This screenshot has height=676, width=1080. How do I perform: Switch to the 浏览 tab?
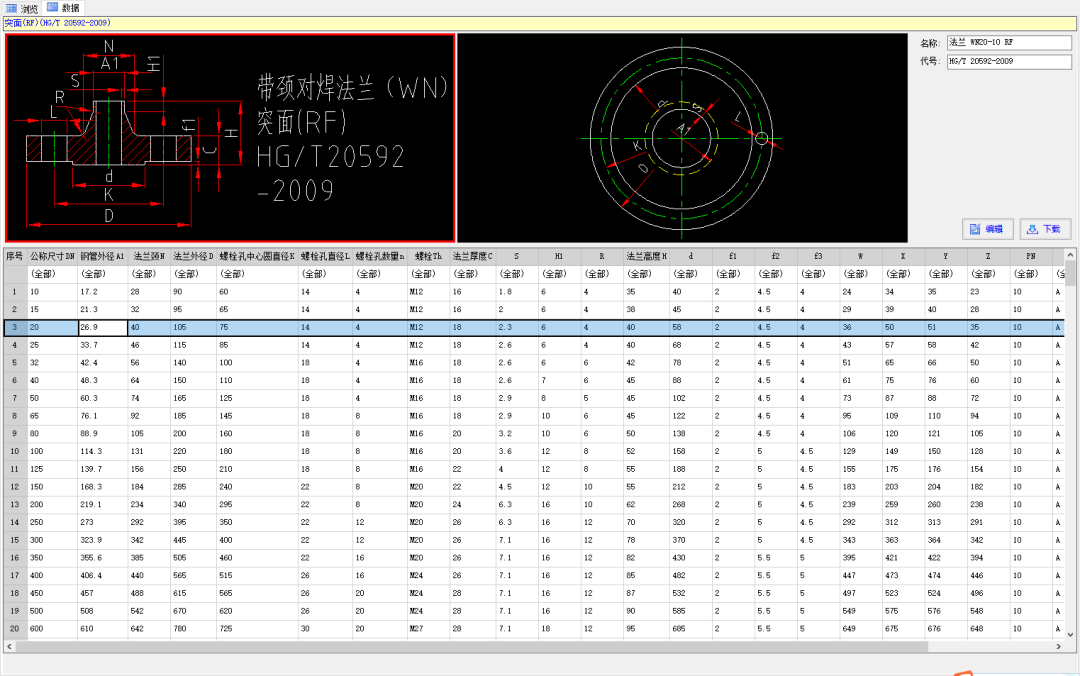pyautogui.click(x=23, y=8)
